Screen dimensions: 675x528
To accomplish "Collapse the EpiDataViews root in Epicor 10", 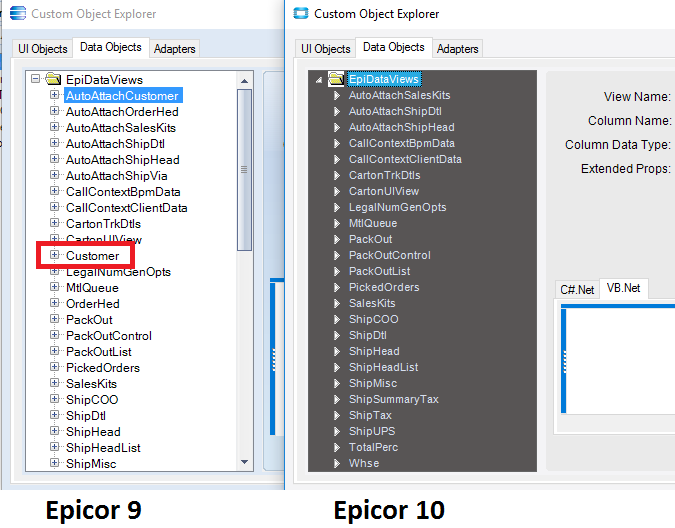I will pyautogui.click(x=319, y=80).
